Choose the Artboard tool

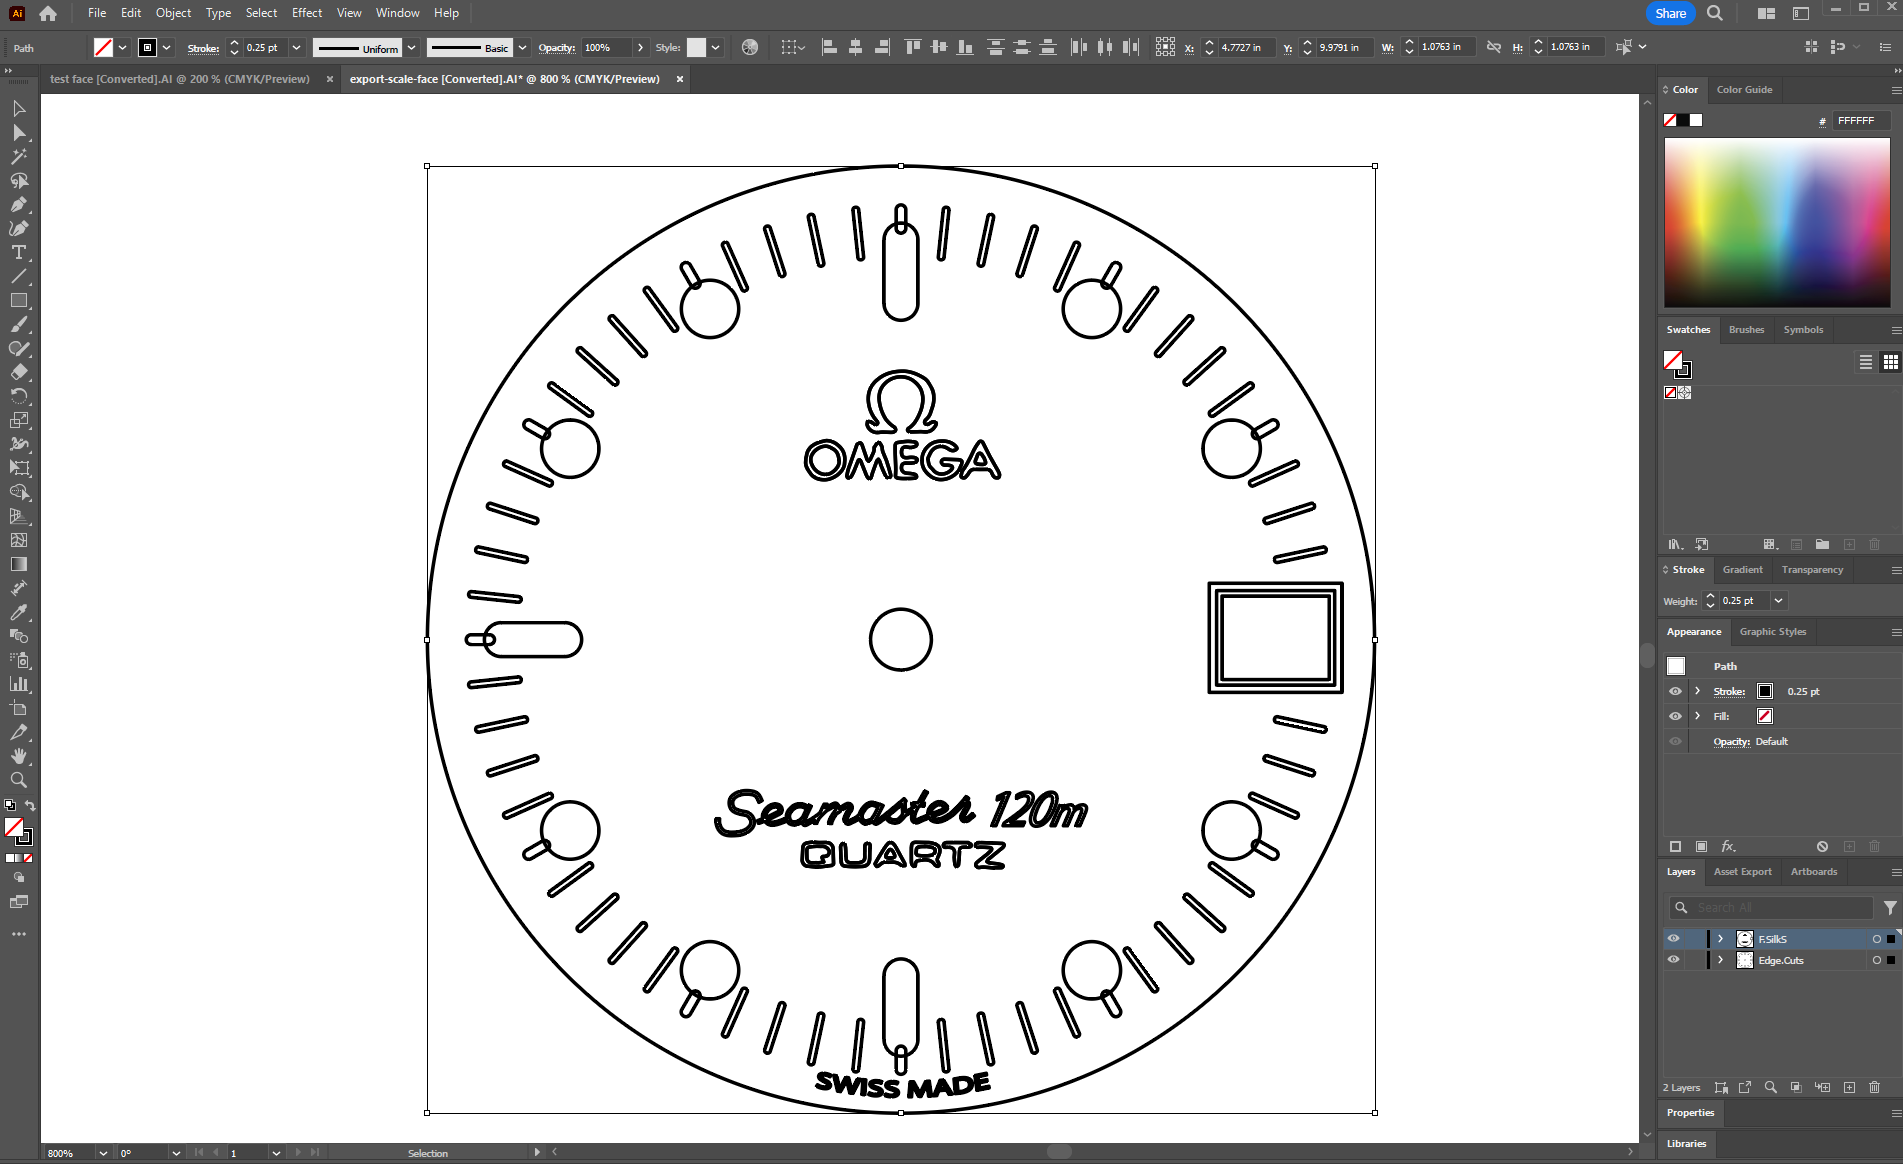point(19,708)
